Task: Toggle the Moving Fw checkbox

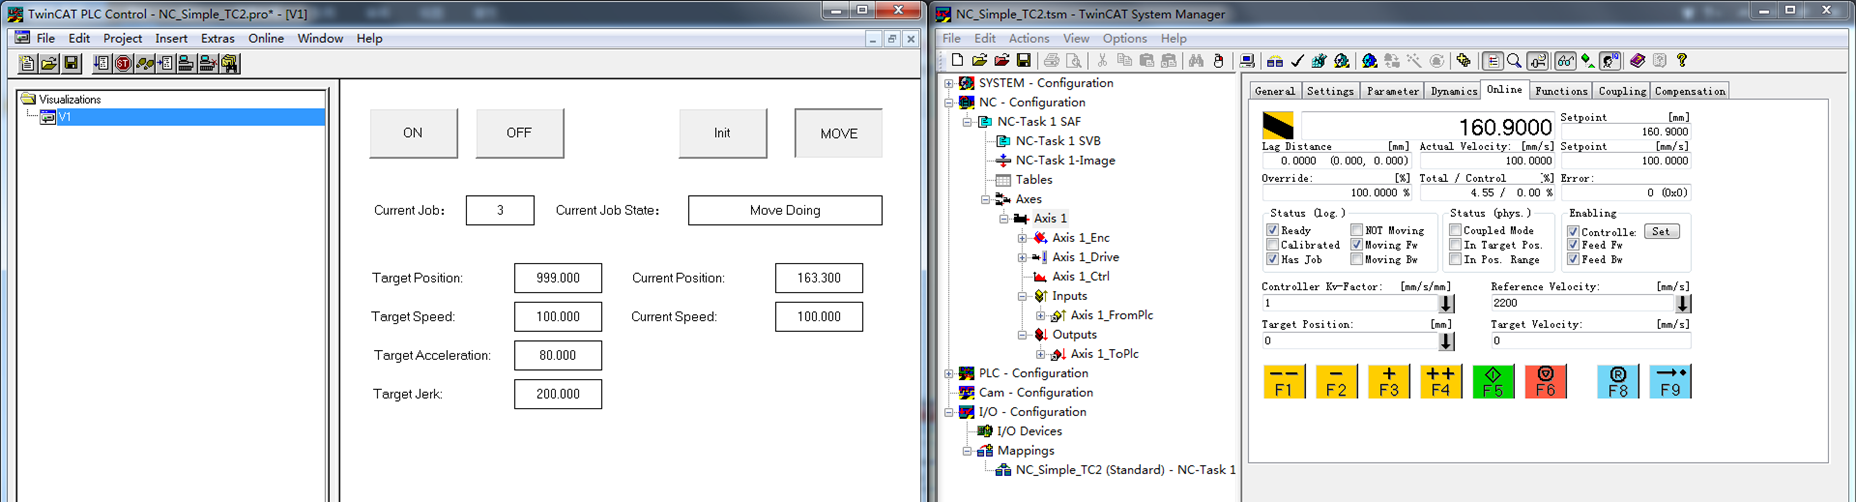Action: 1356,245
